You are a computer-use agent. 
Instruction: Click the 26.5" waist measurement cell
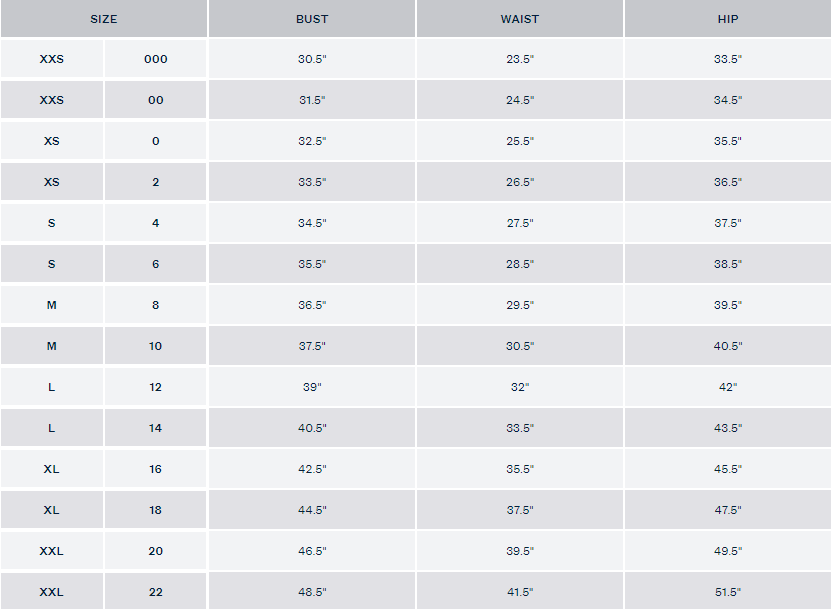[x=520, y=182]
